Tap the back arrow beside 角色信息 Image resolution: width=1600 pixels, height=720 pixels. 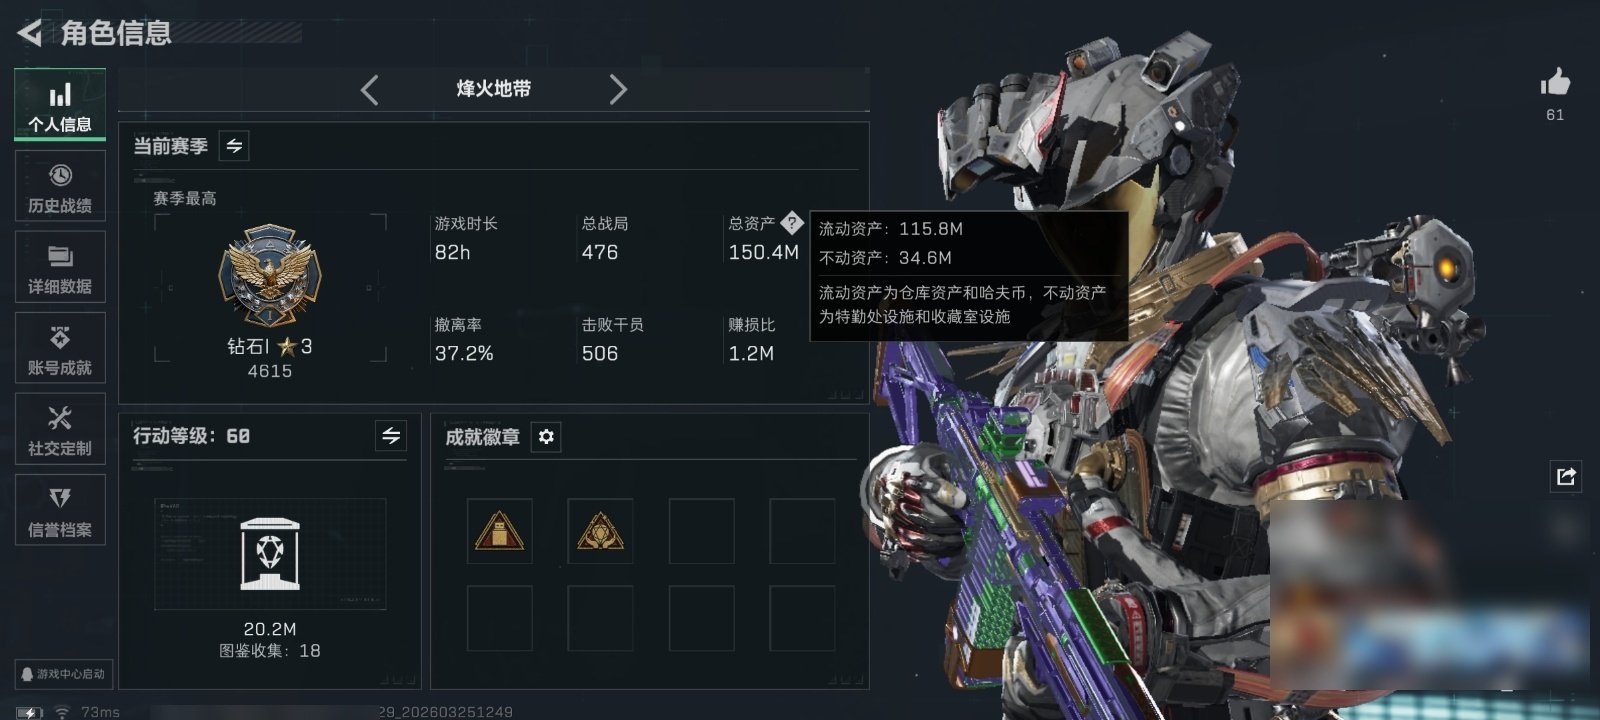point(30,33)
